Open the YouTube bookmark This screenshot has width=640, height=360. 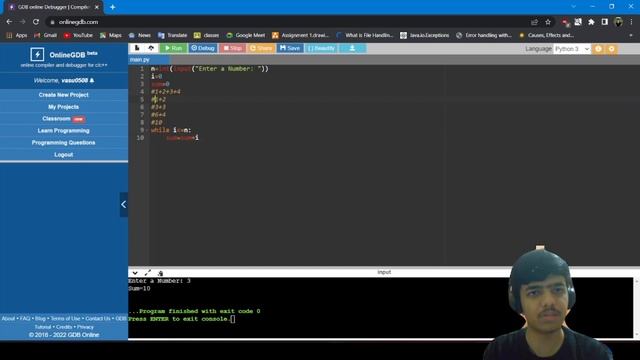tap(78, 36)
